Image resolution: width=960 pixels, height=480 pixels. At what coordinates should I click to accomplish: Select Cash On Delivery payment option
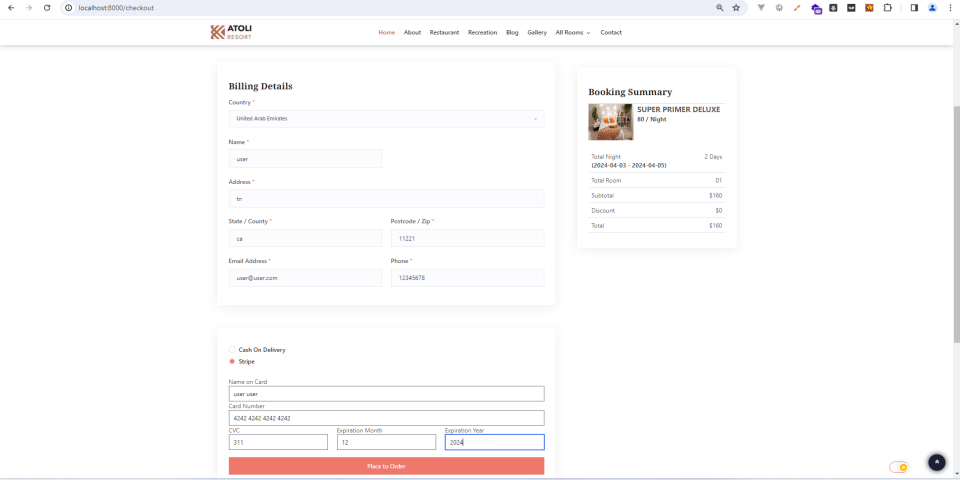pyautogui.click(x=232, y=350)
